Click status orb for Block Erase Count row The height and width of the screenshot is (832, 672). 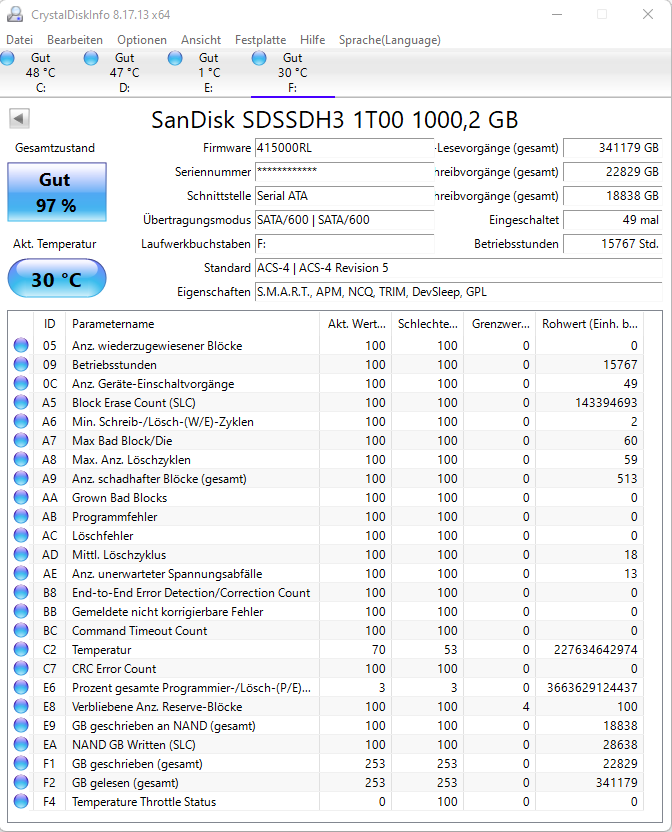[21, 403]
